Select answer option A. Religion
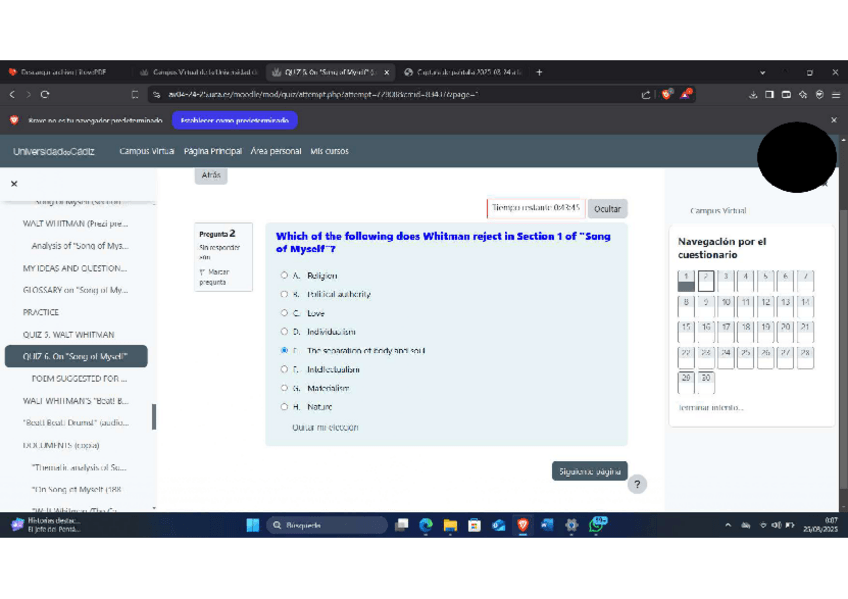848x599 pixels. coord(284,275)
